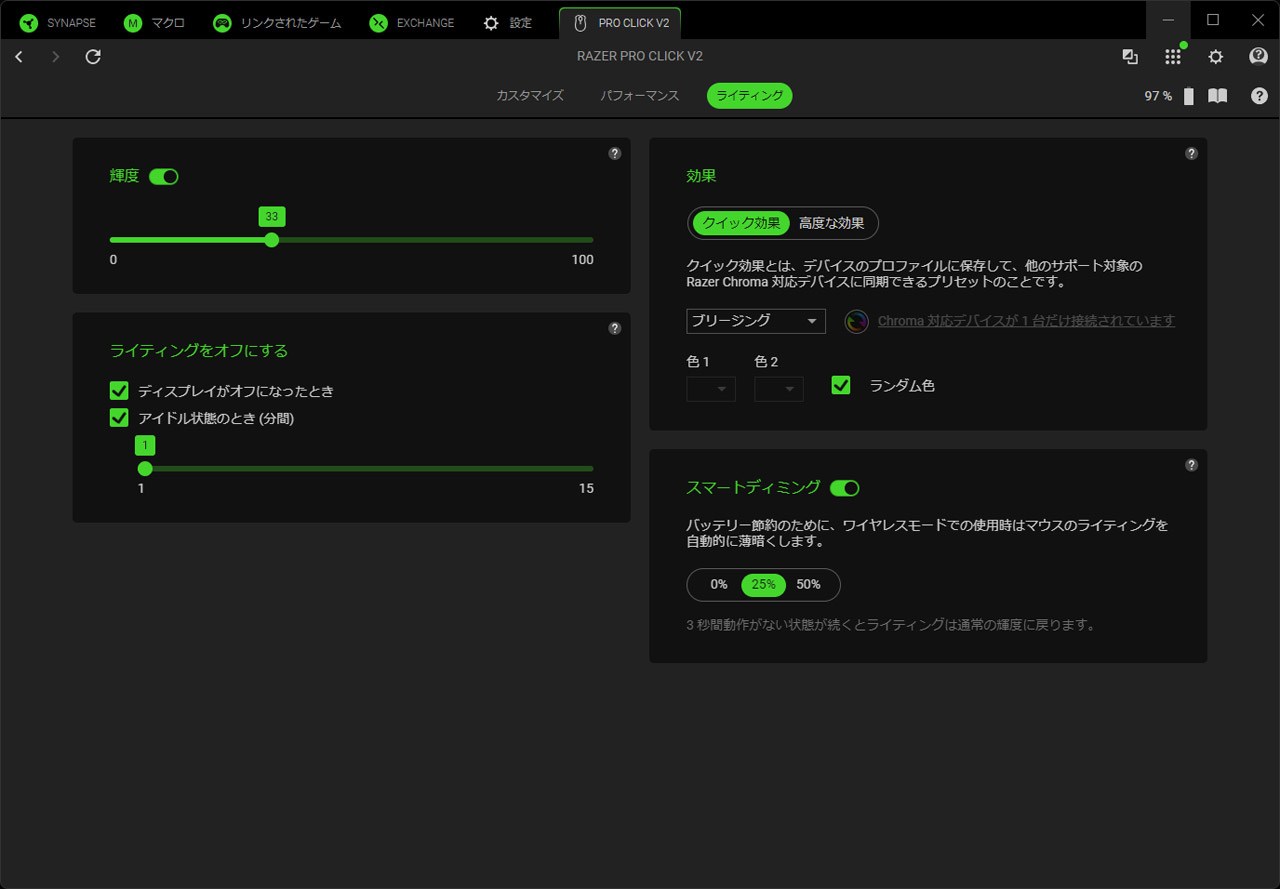The height and width of the screenshot is (889, 1280).
Task: Click the Chroma color wheel icon
Action: [856, 321]
